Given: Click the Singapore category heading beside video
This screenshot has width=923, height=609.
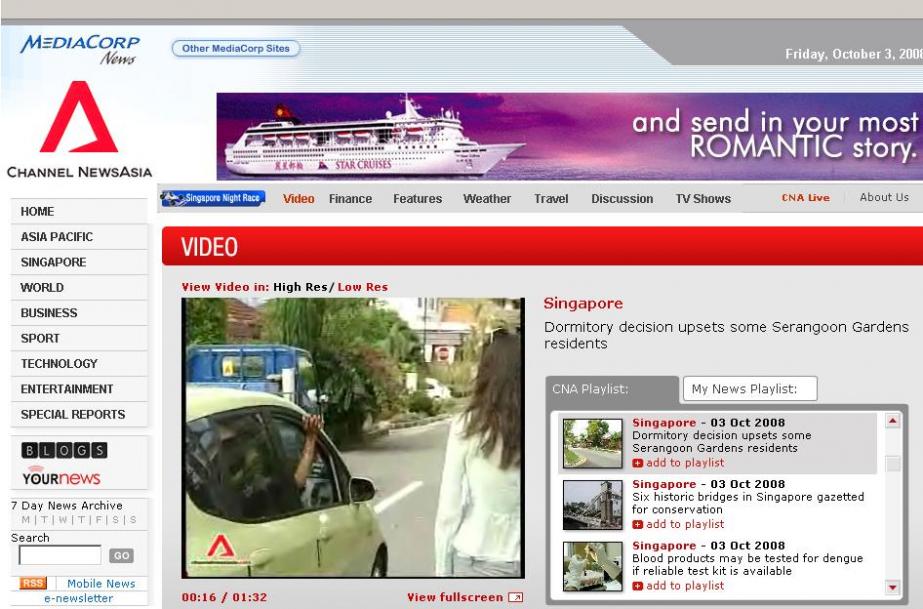Looking at the screenshot, I should (583, 304).
